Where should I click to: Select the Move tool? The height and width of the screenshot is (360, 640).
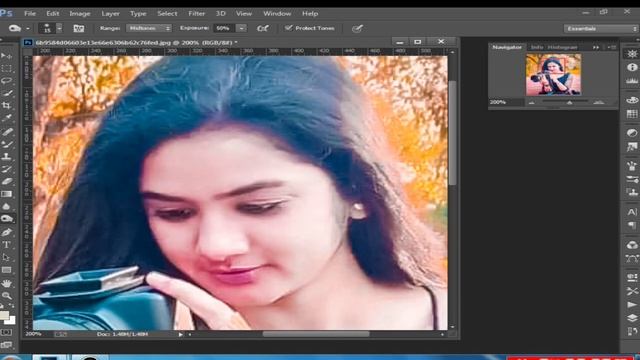click(6, 56)
